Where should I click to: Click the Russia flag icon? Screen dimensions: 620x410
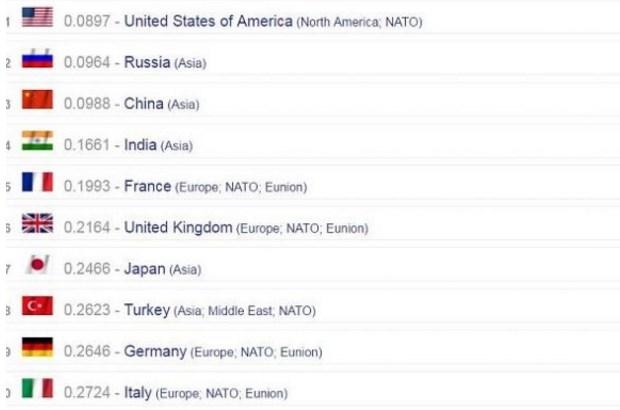[x=37, y=59]
